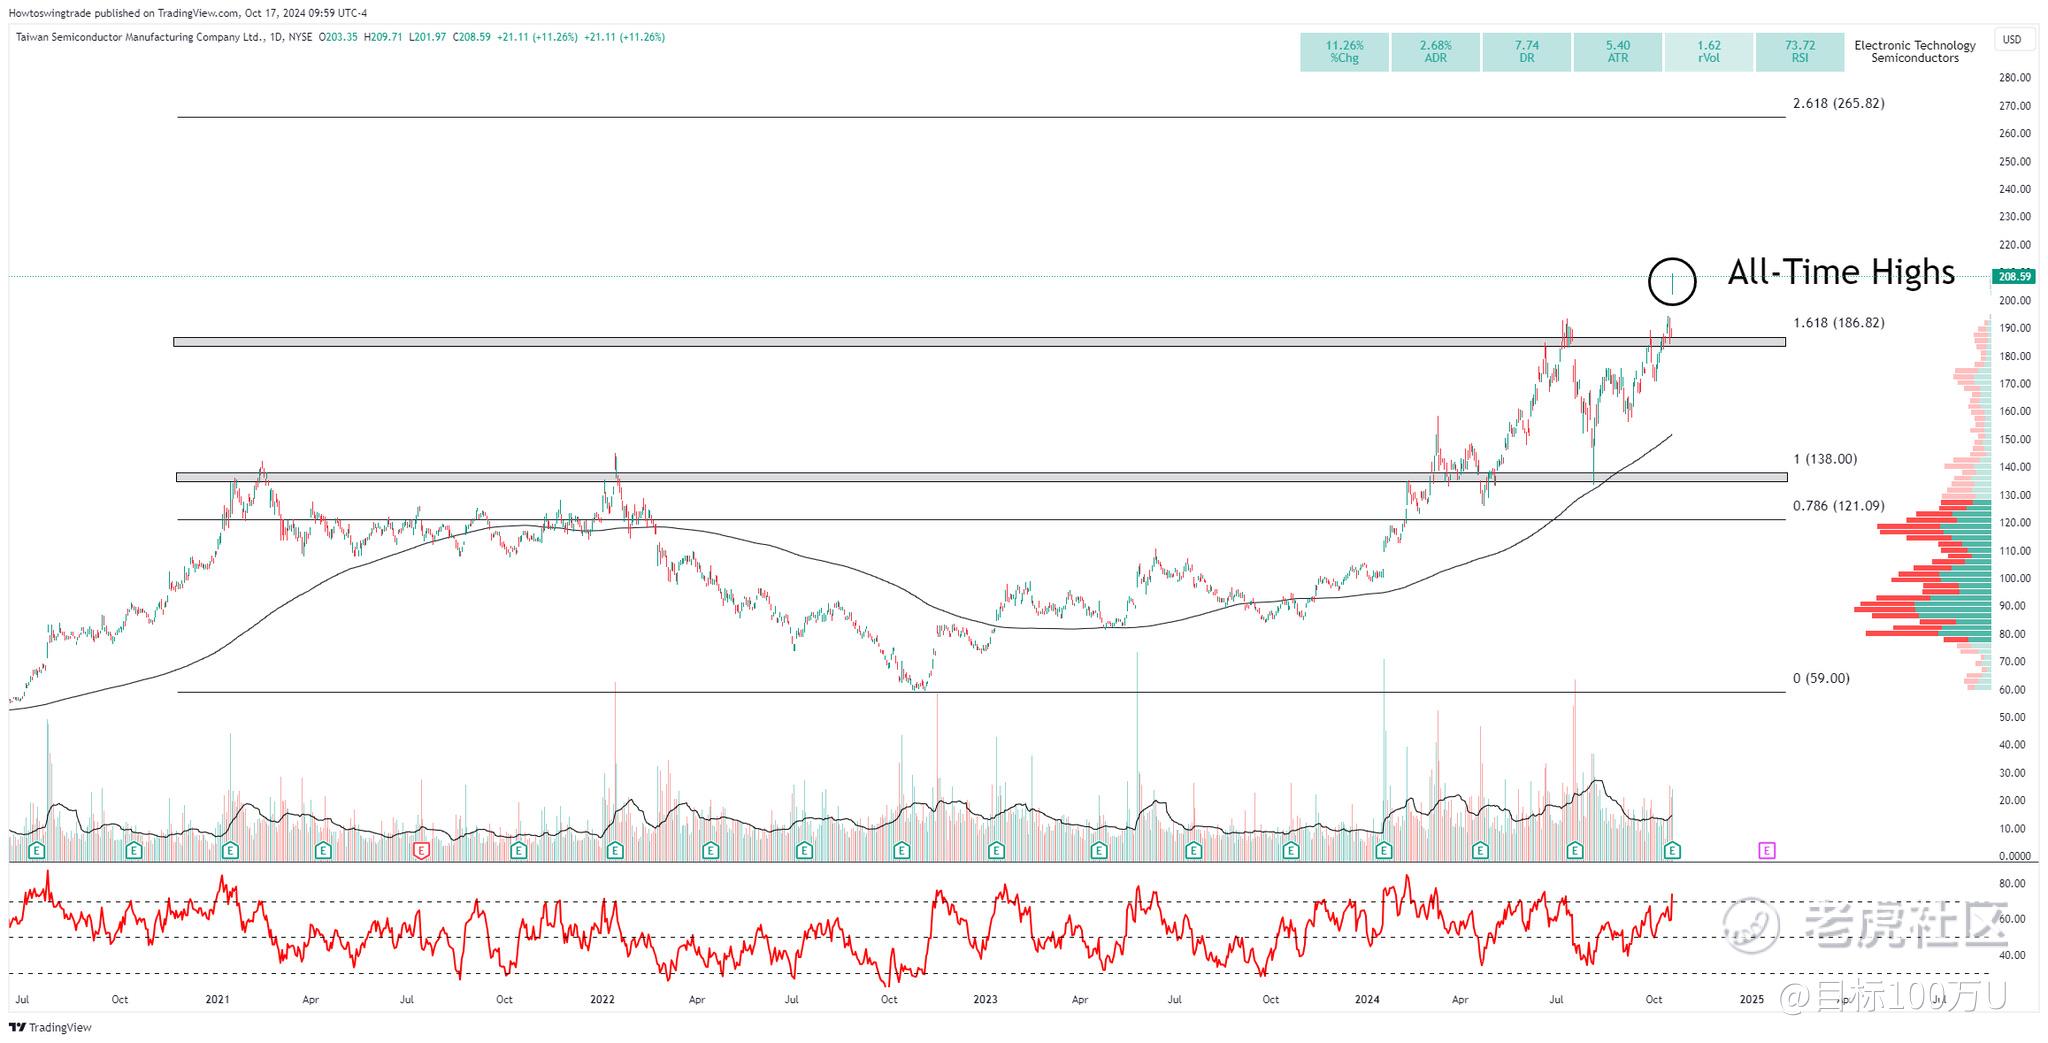This screenshot has width=2048, height=1043.
Task: Click the red earnings marker from July 2021
Action: coord(421,851)
